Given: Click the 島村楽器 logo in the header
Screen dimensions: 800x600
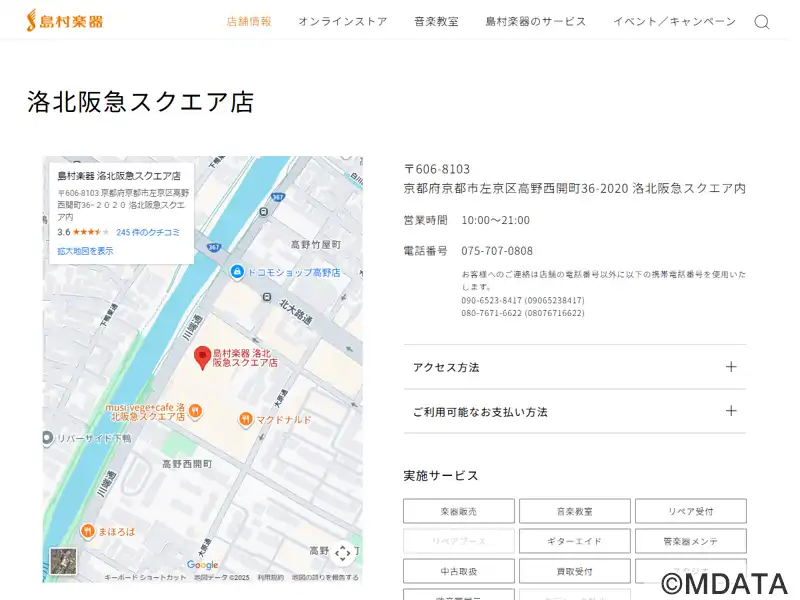Looking at the screenshot, I should pos(65,21).
